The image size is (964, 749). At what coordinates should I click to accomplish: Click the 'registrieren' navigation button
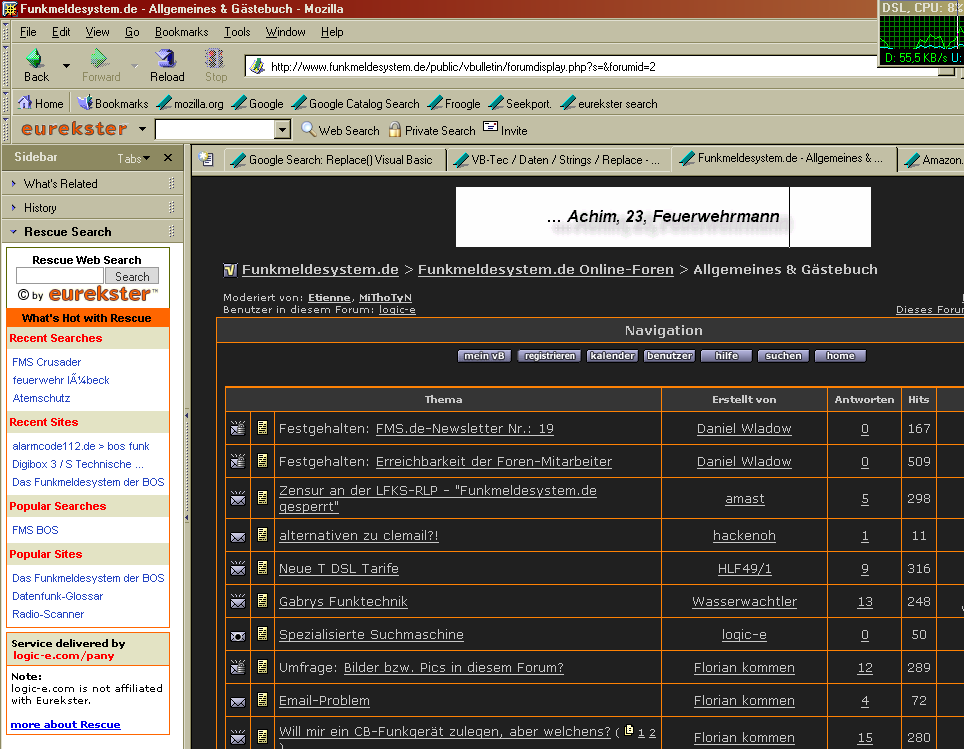[549, 356]
